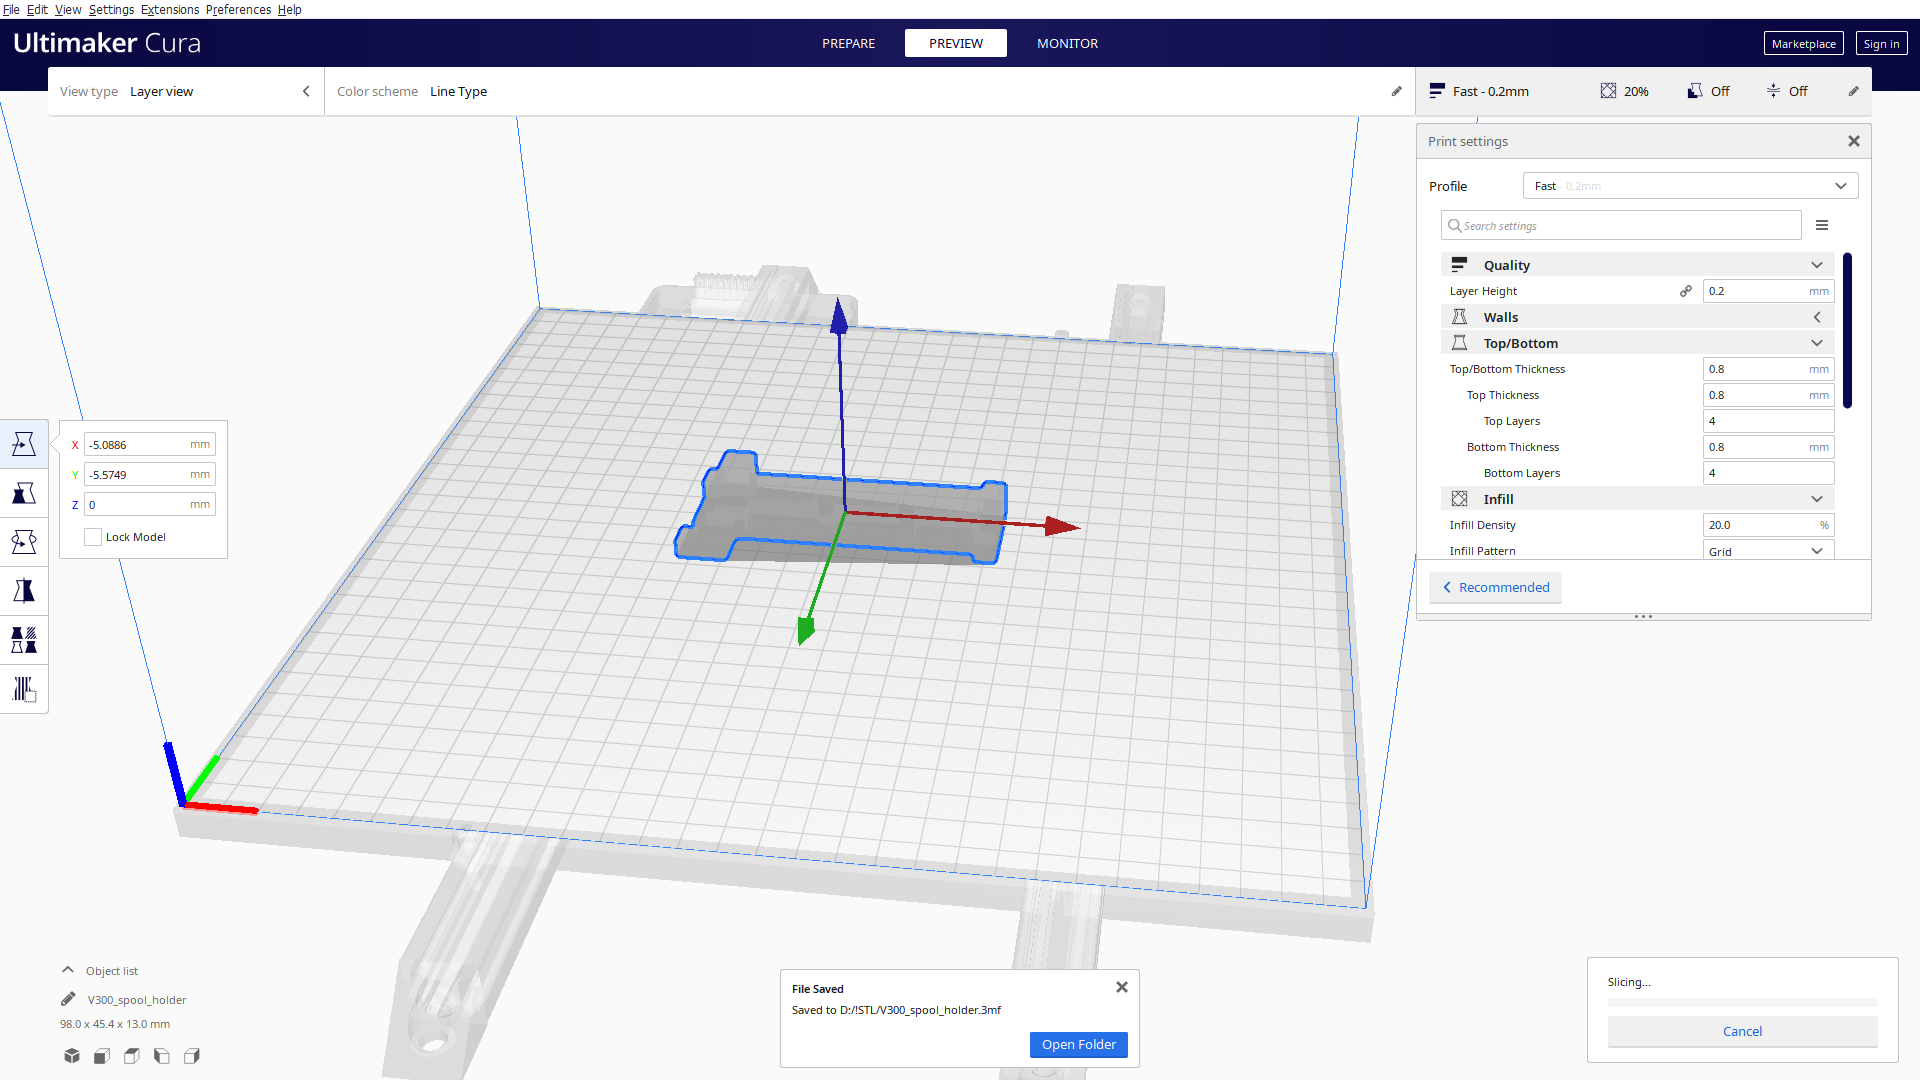Open infill summary showing 20%
Screen dimensions: 1920x1080
click(1624, 91)
